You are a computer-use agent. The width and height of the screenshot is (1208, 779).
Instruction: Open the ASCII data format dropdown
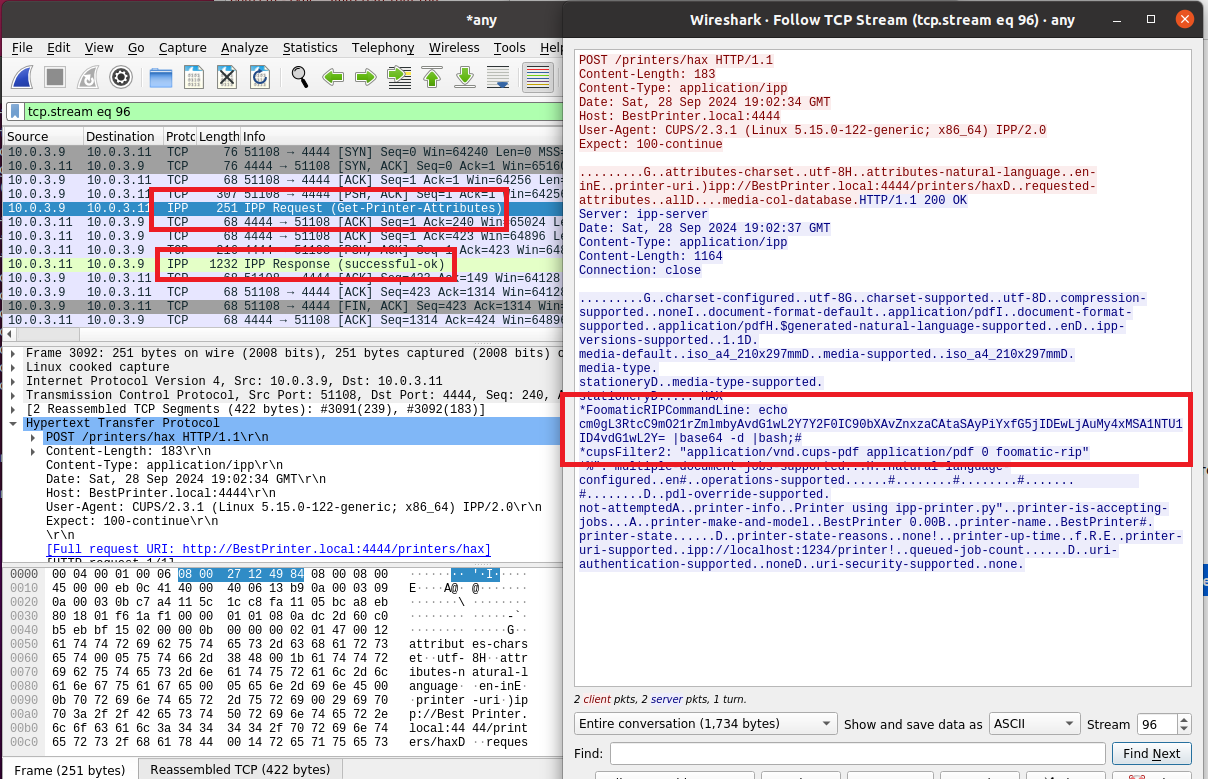1034,723
